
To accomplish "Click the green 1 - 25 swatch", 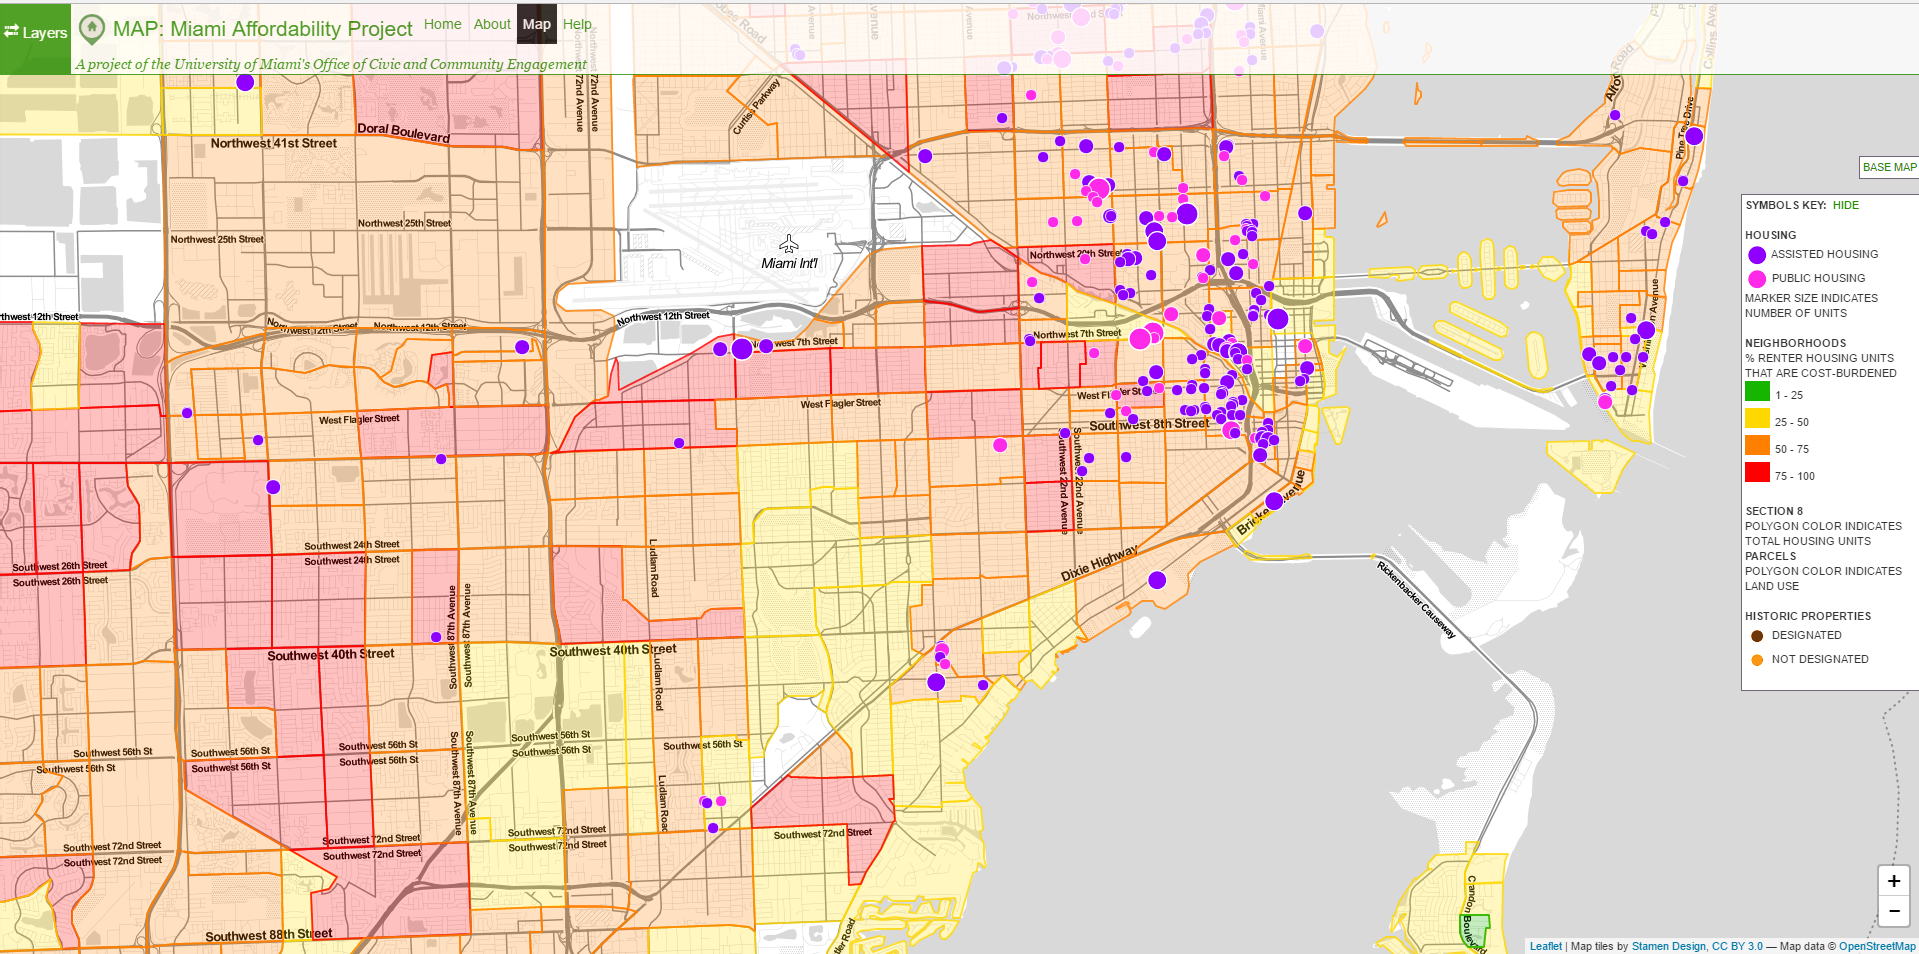I will pyautogui.click(x=1757, y=392).
